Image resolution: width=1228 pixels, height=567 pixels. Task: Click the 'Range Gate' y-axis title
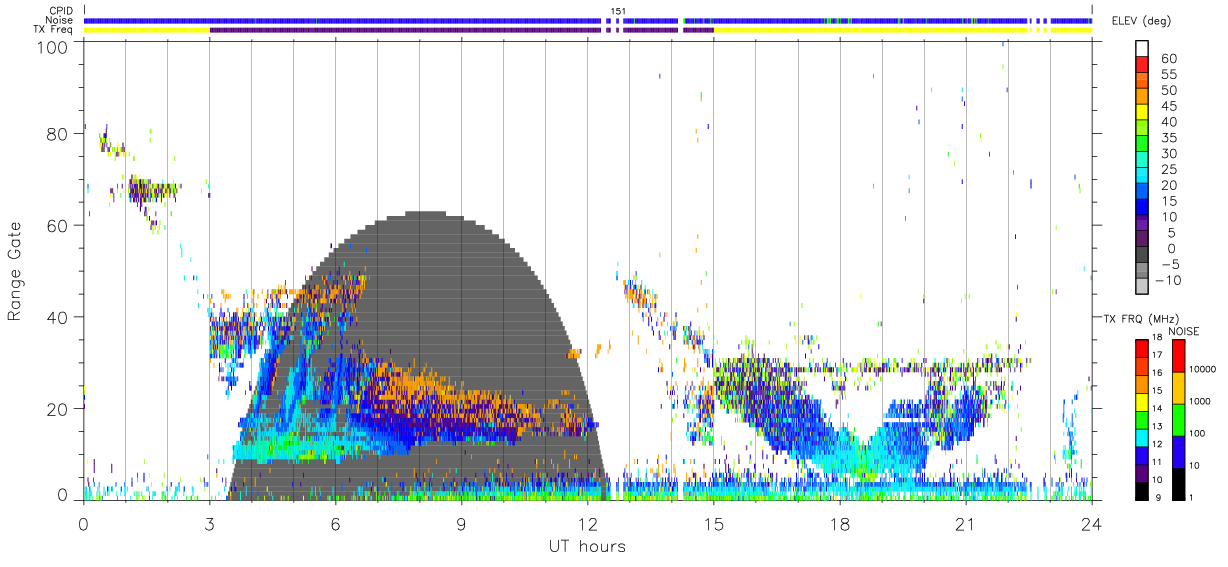tap(16, 272)
